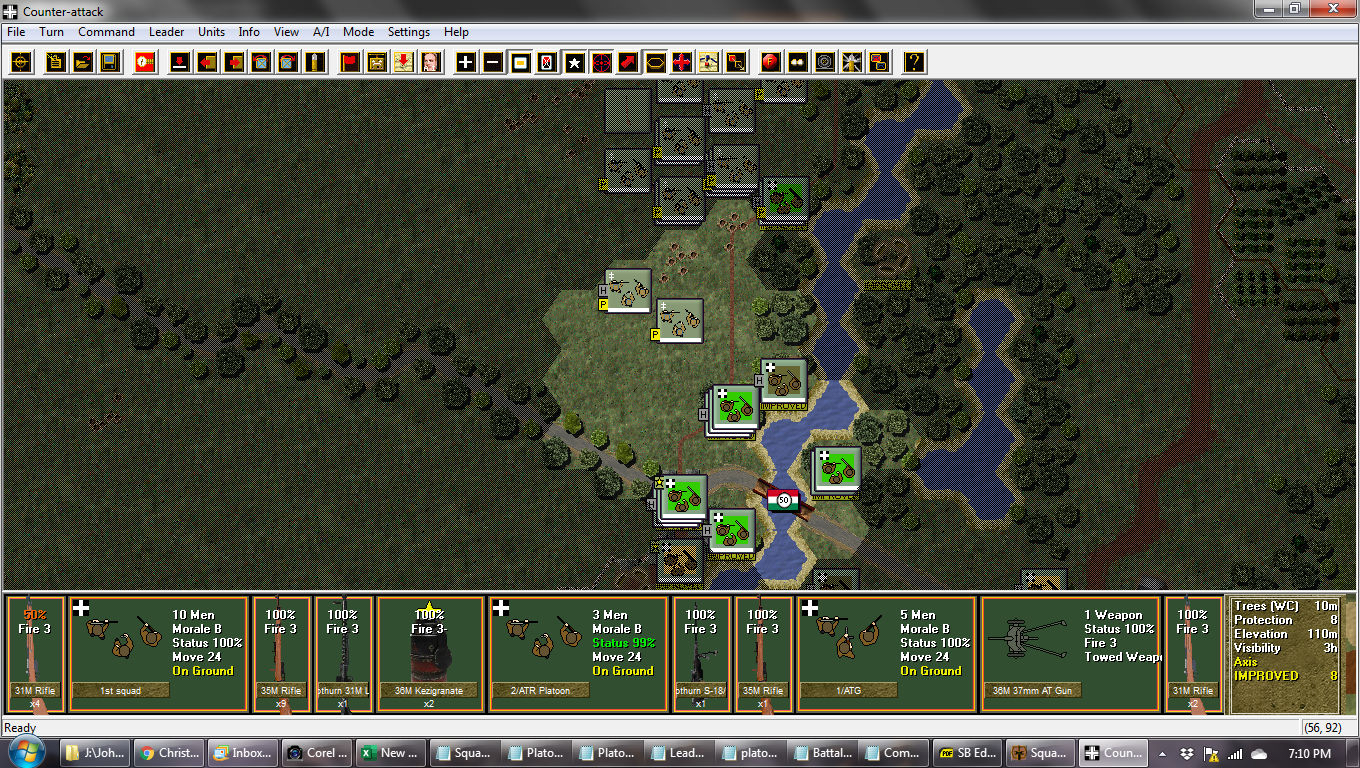Toggle the white star toolbar button
Image resolution: width=1360 pixels, height=768 pixels.
point(574,62)
